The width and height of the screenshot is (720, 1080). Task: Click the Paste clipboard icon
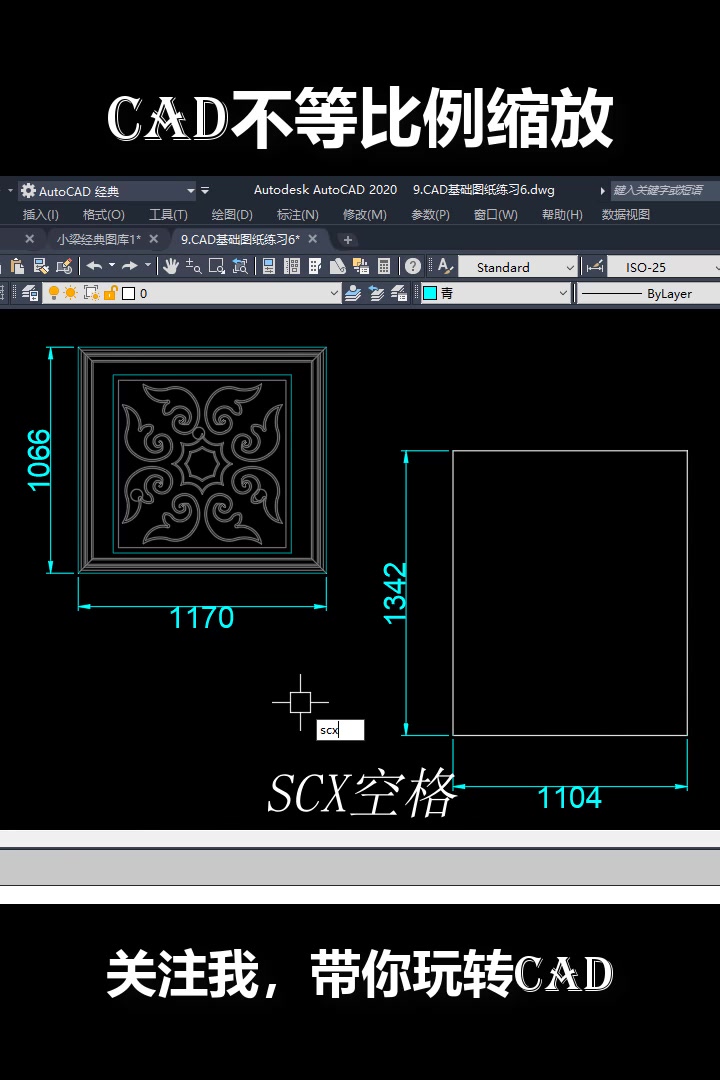click(x=17, y=266)
